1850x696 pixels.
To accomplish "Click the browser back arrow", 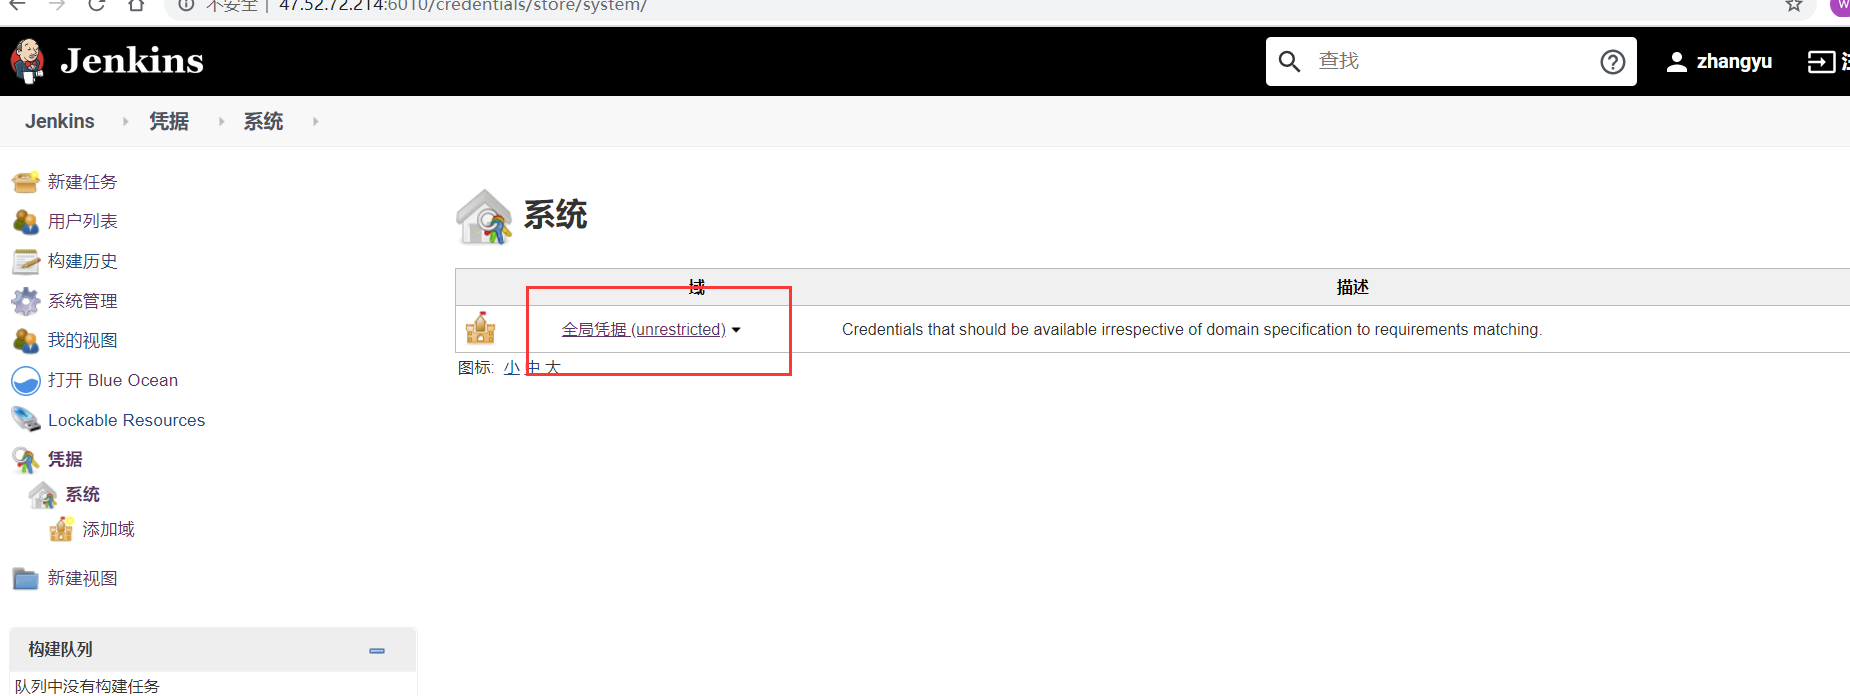I will tap(18, 5).
